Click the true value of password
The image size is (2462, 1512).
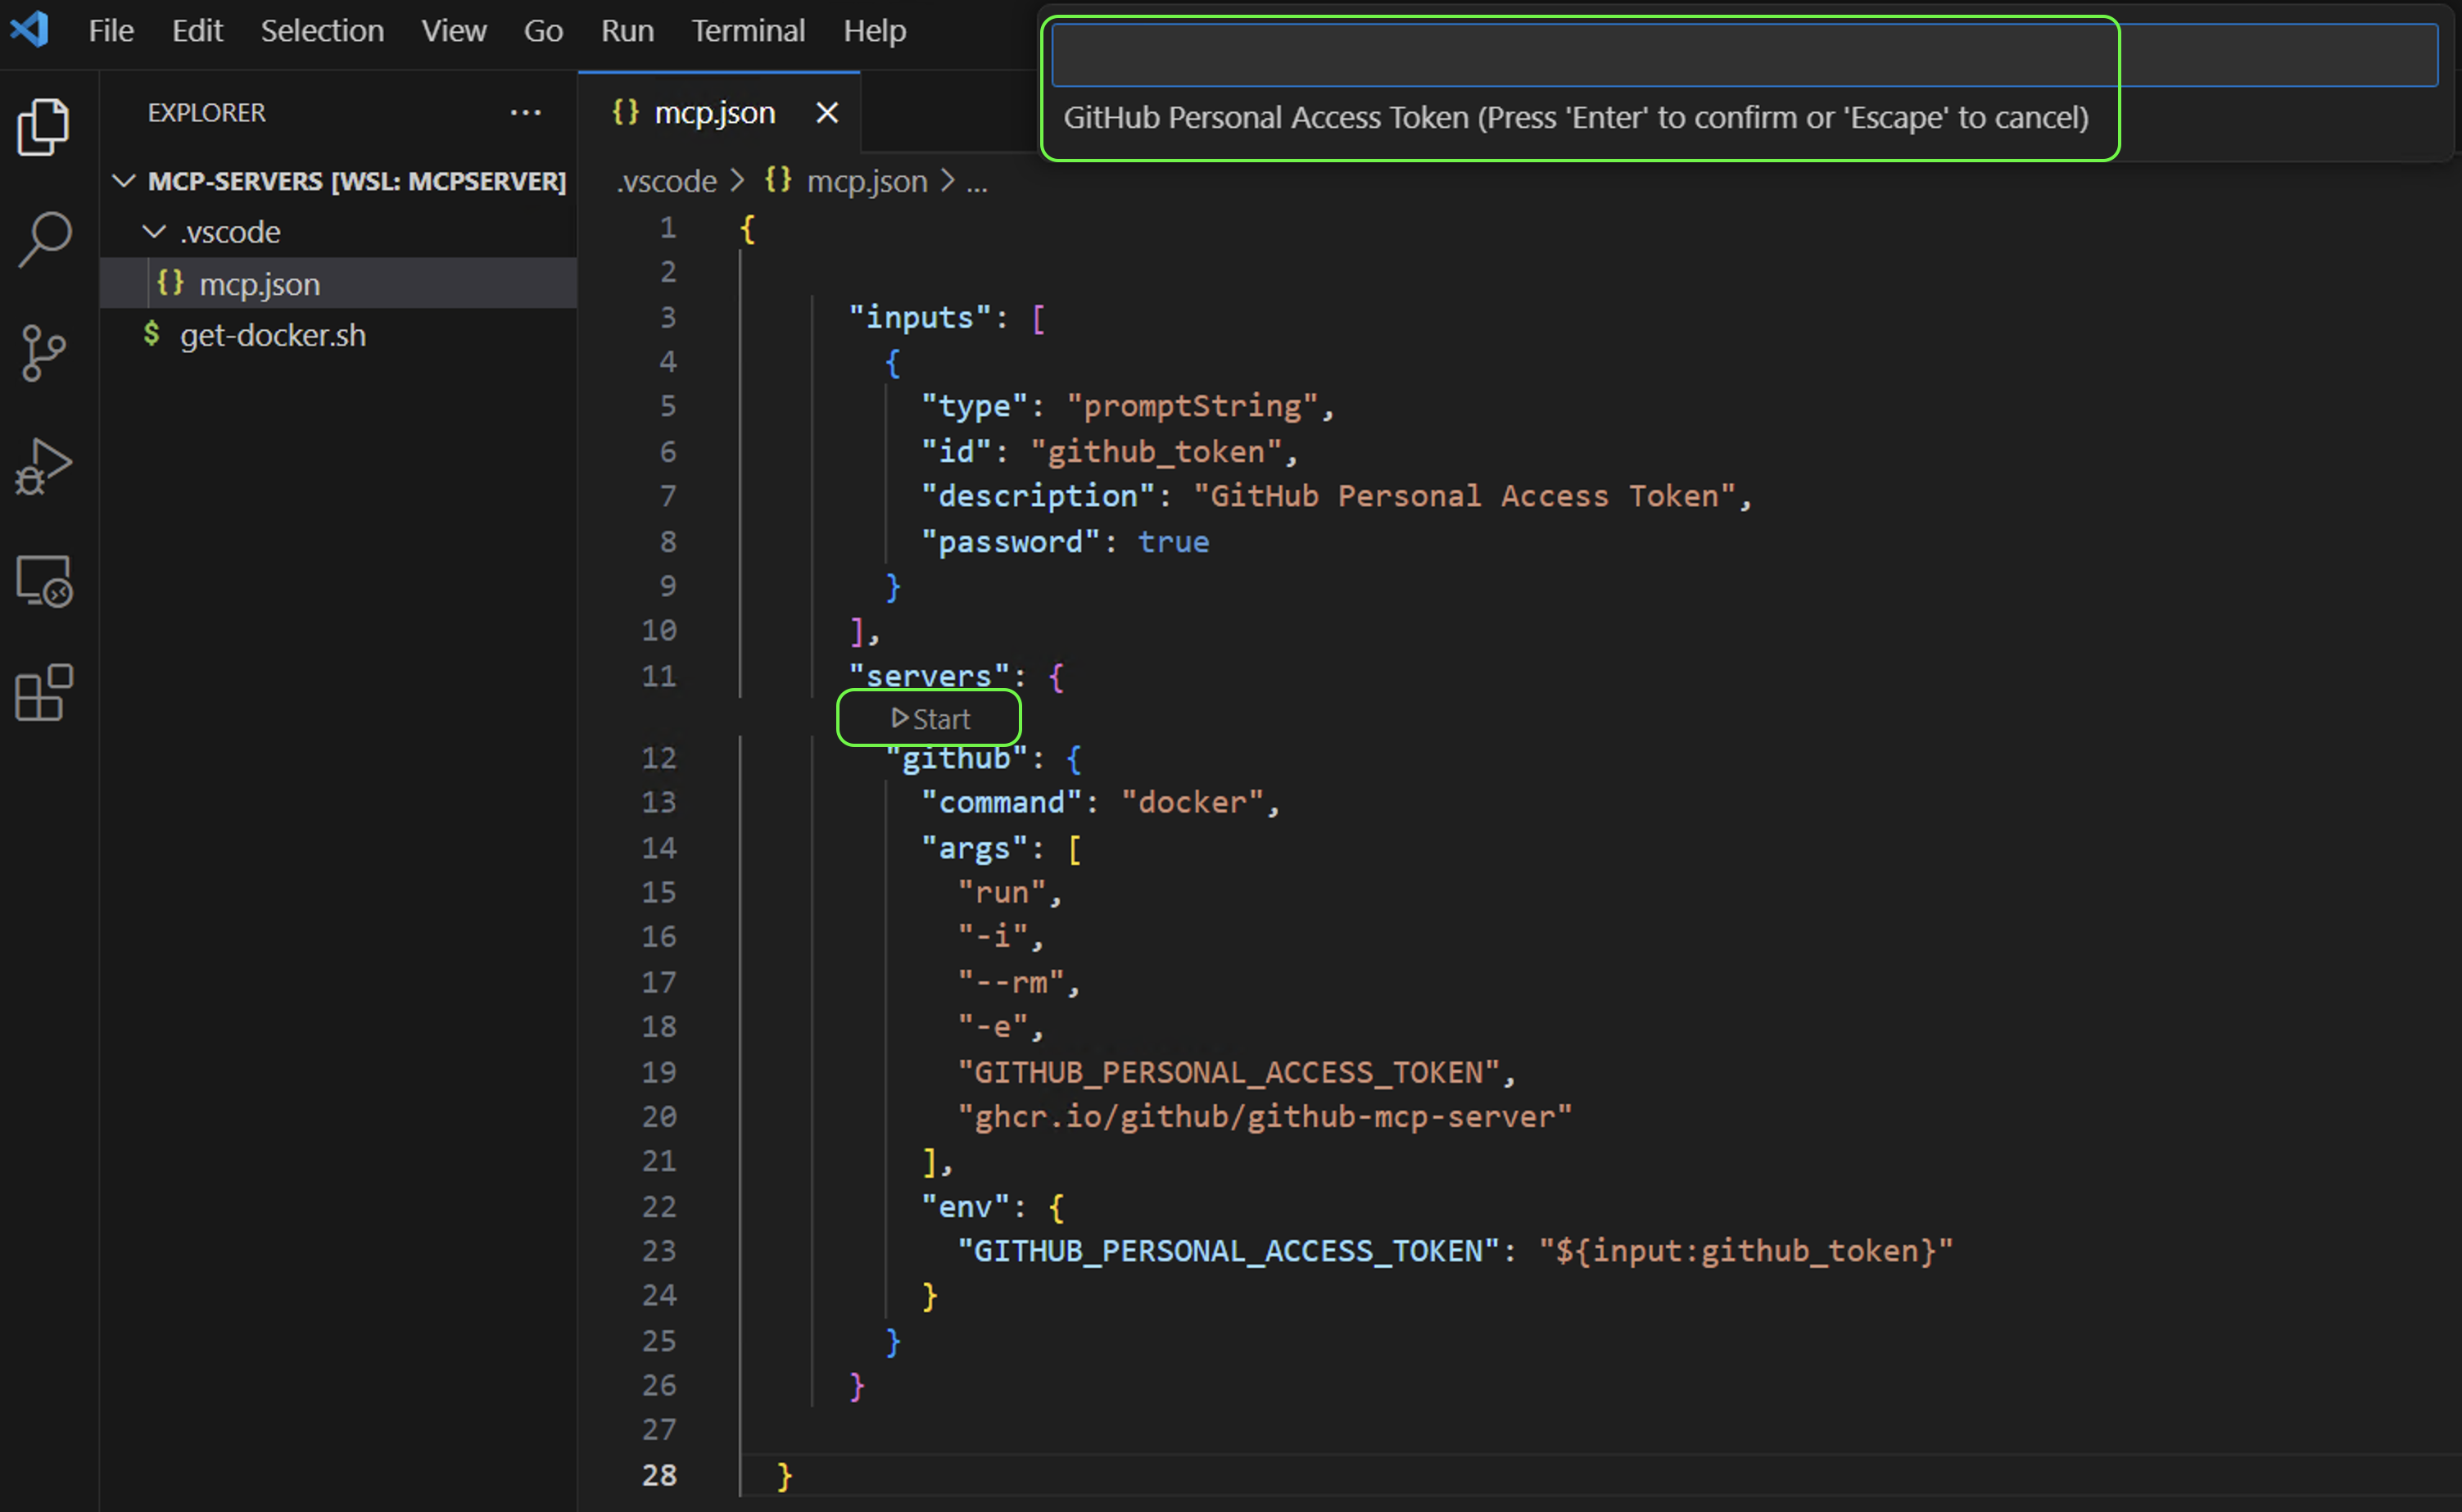coord(1173,542)
